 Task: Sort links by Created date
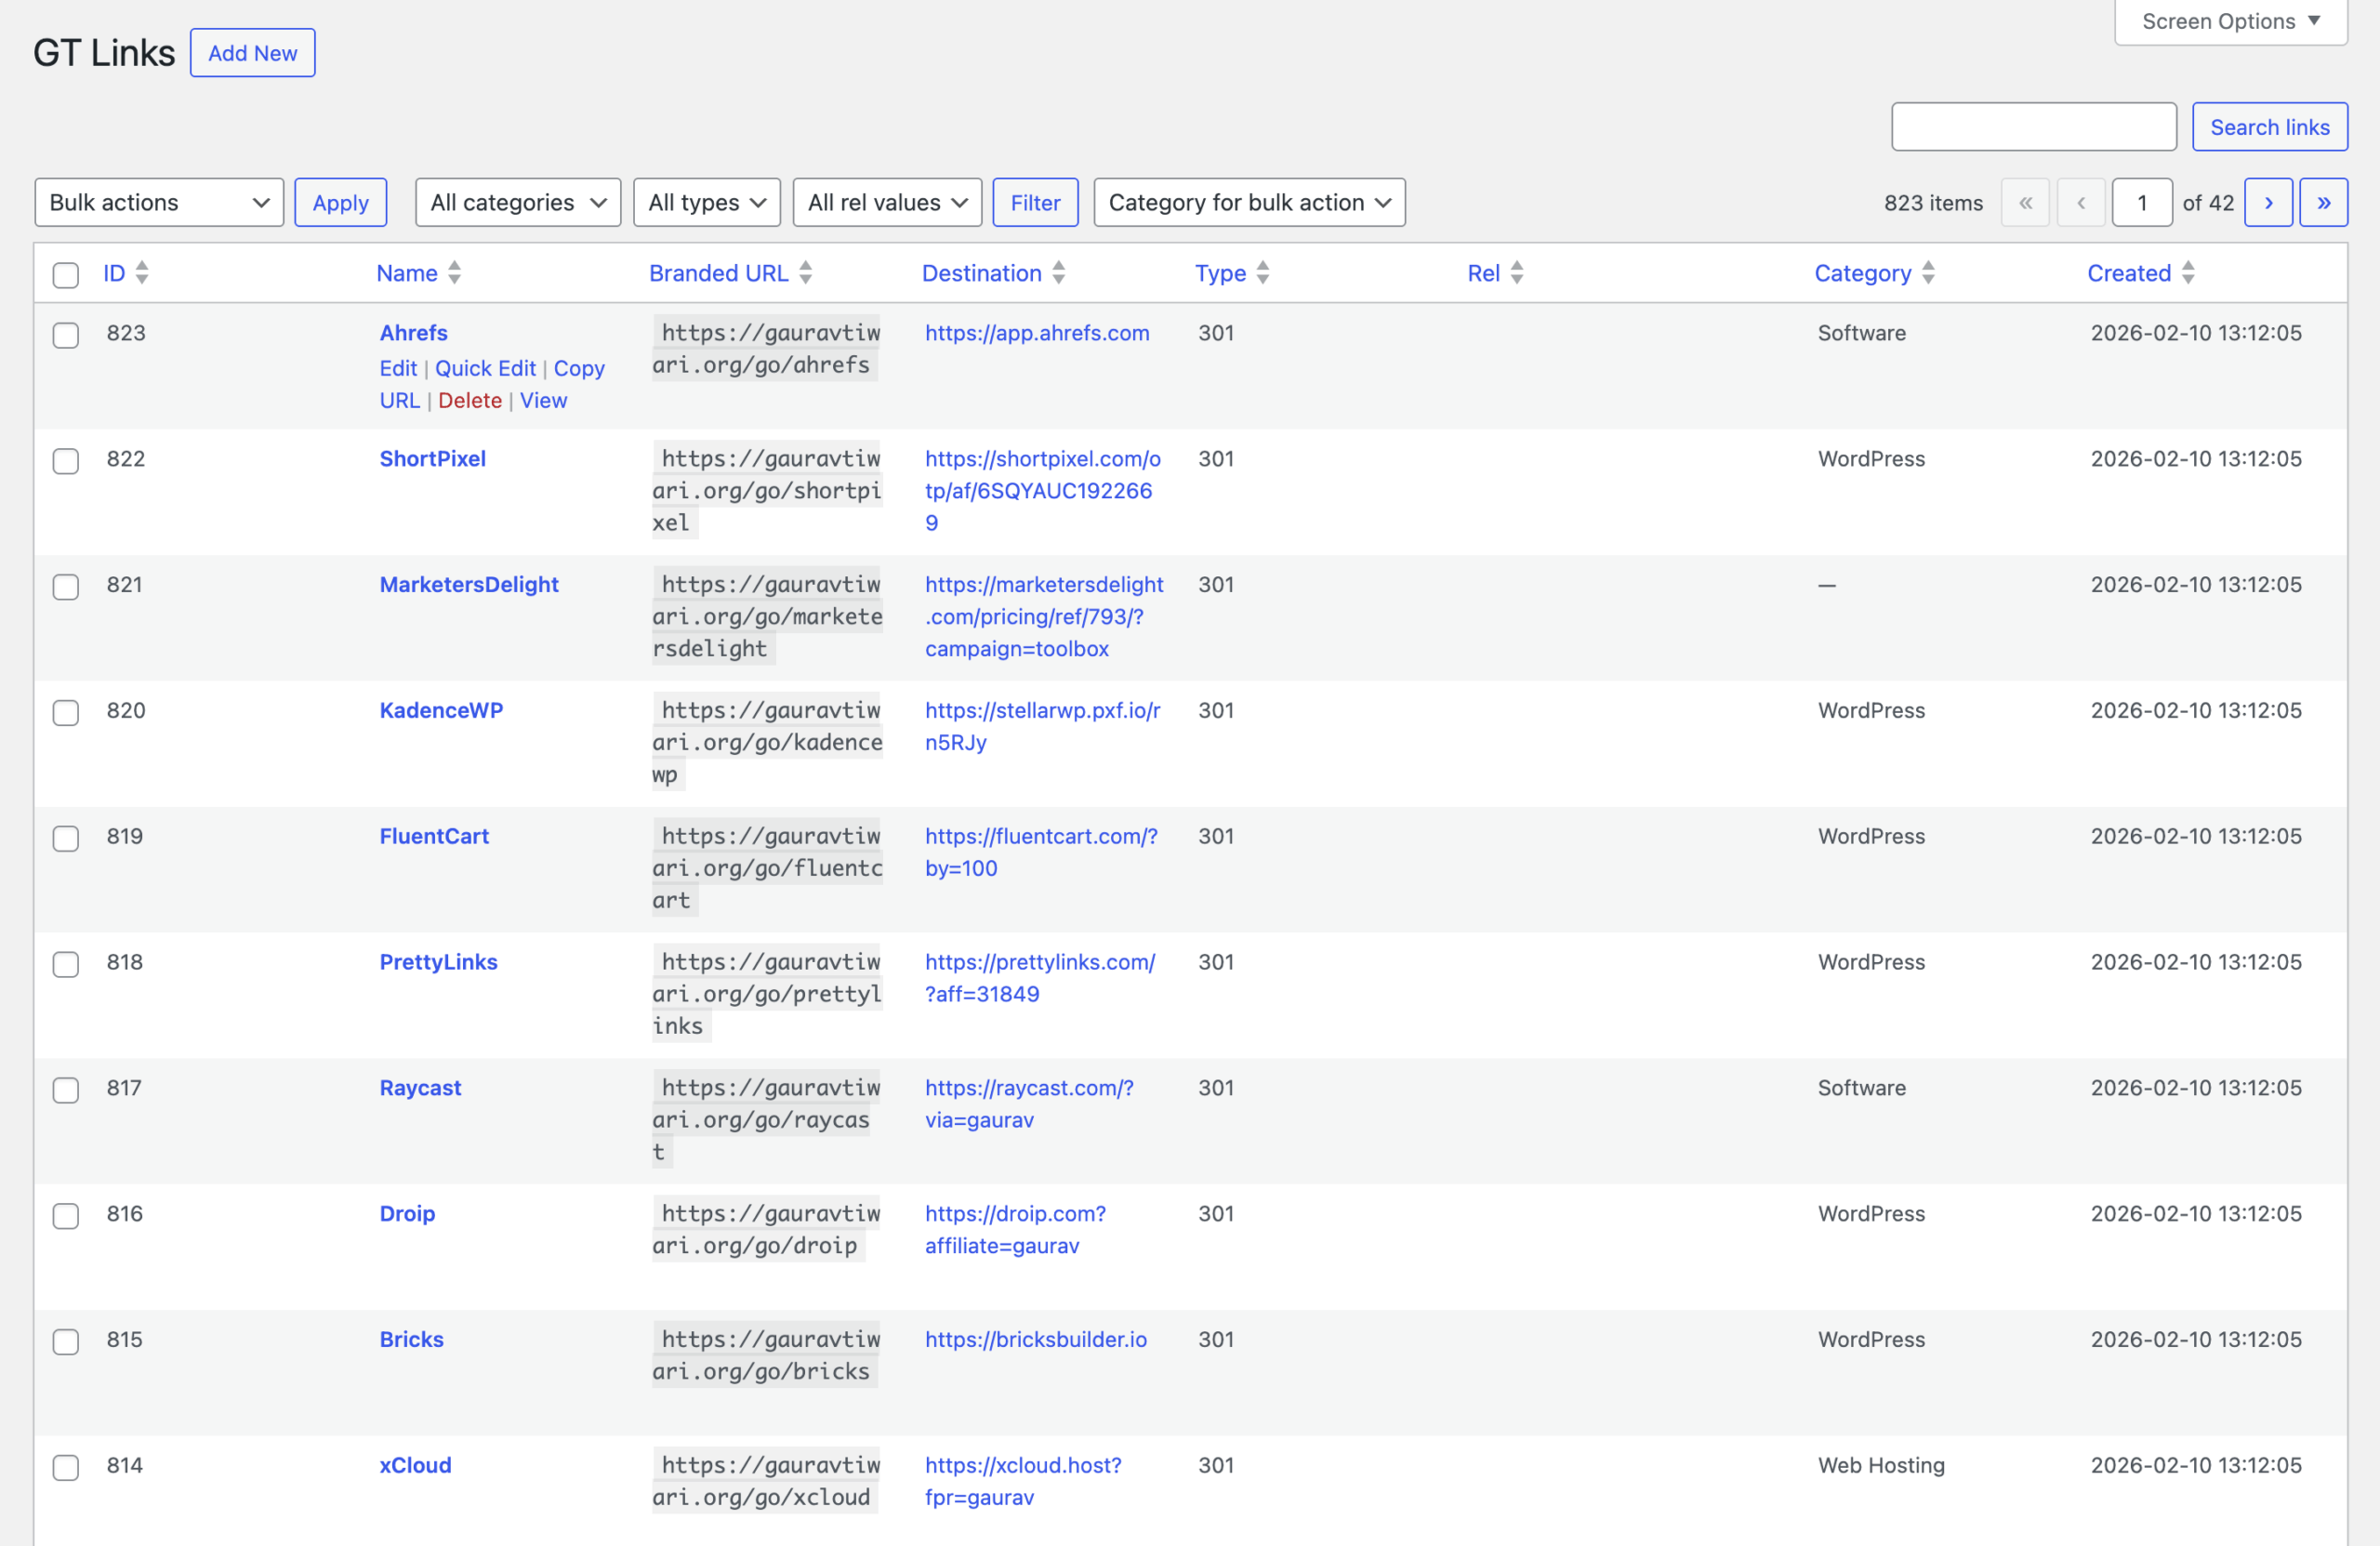point(2128,273)
